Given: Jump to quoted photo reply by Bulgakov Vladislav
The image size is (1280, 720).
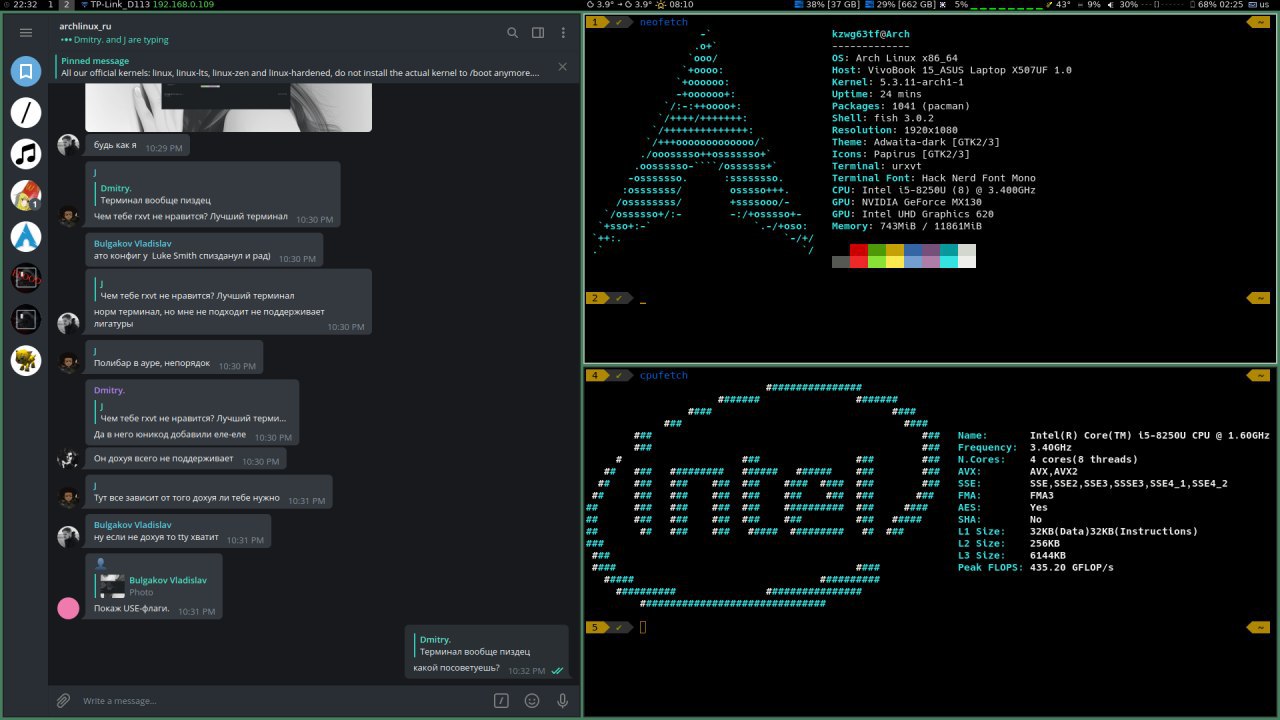Looking at the screenshot, I should tap(153, 585).
